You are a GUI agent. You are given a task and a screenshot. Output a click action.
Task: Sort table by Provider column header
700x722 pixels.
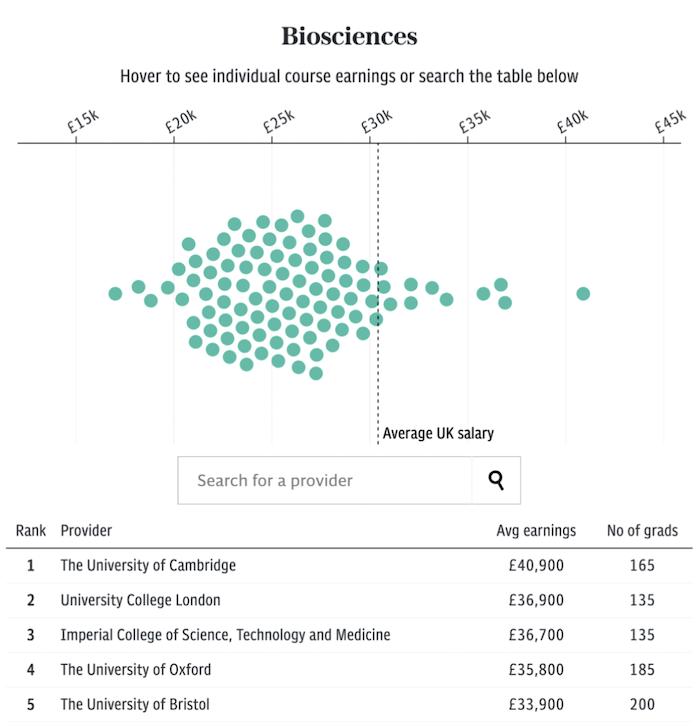86,530
